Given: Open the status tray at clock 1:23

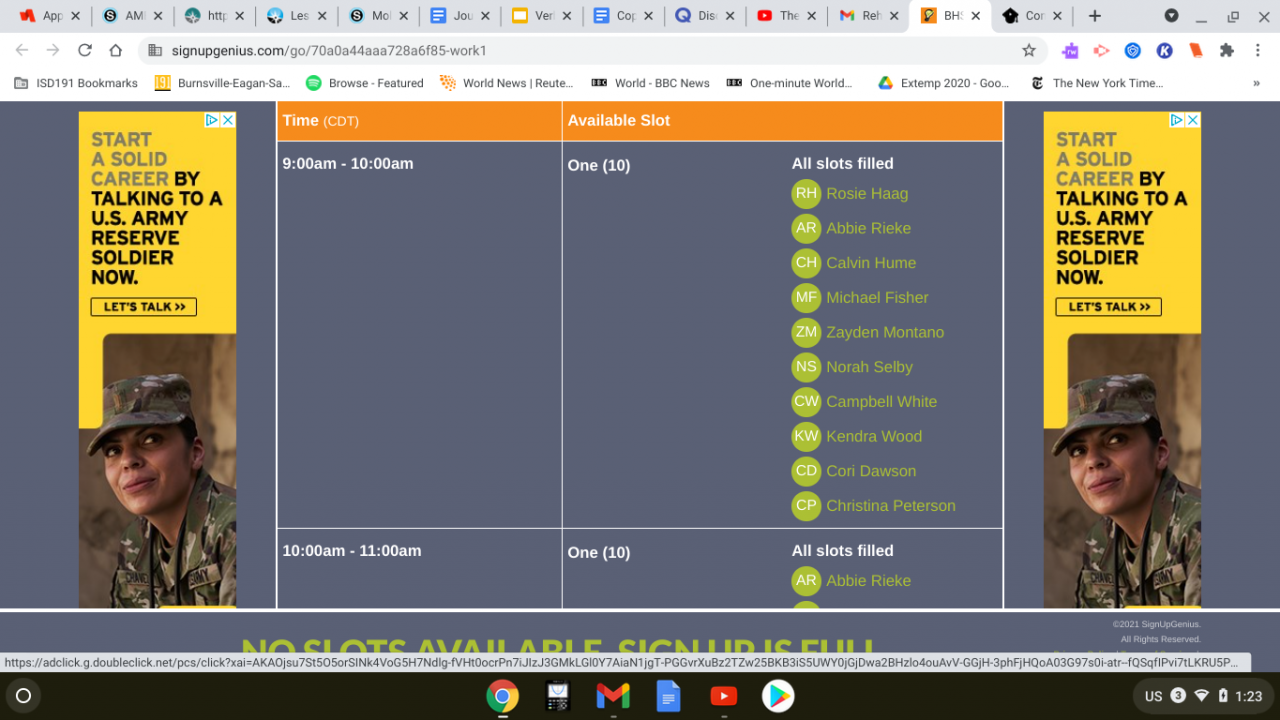Looking at the screenshot, I should [1249, 696].
